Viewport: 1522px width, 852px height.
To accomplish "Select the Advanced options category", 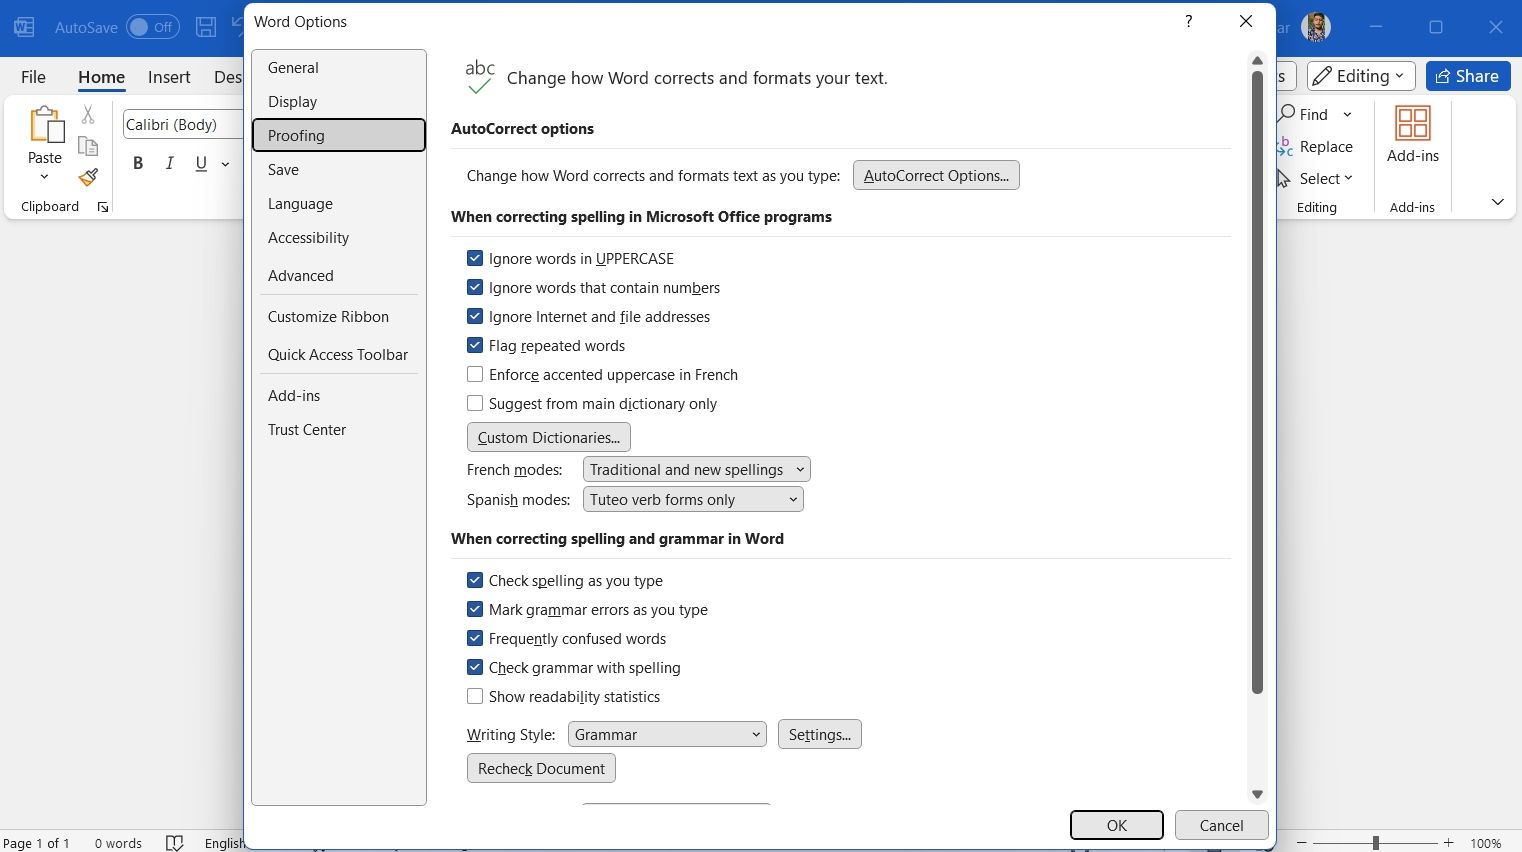I will [x=301, y=276].
